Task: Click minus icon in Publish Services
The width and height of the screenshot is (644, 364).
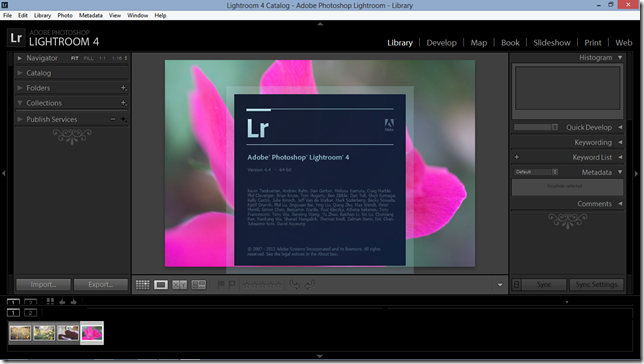Action: [x=113, y=119]
